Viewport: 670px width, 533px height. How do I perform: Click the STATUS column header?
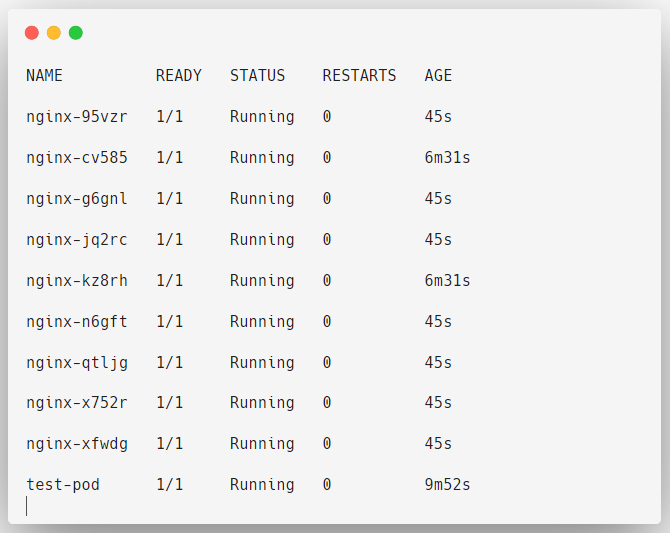pyautogui.click(x=257, y=76)
